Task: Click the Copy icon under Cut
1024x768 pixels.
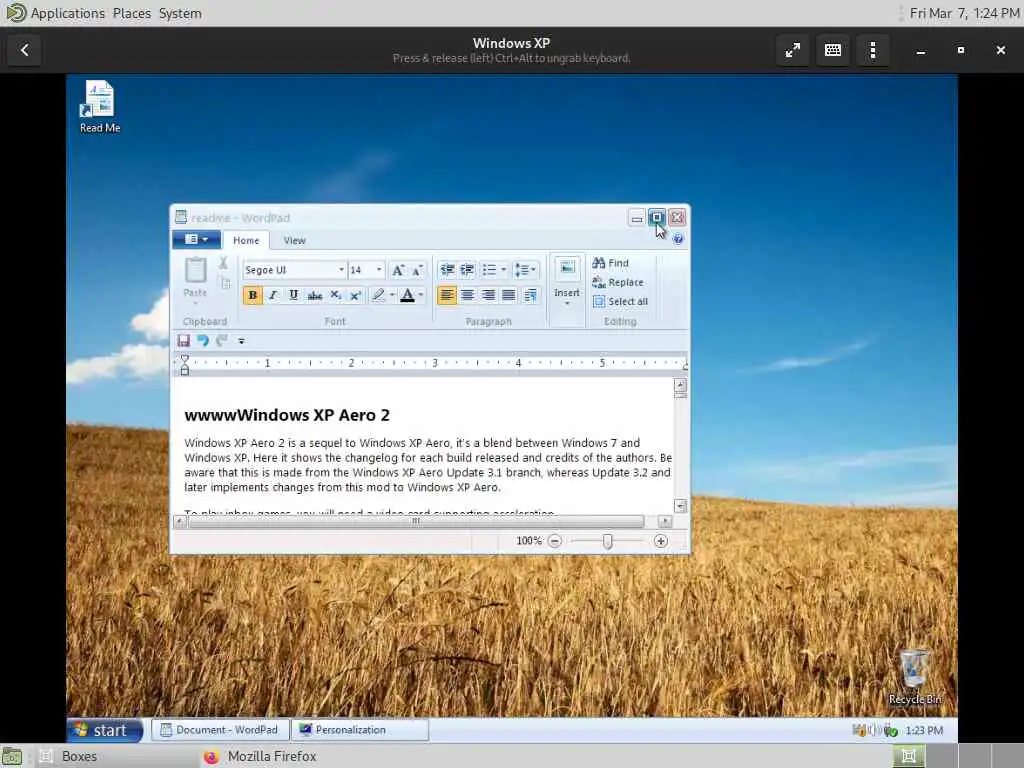Action: click(x=225, y=283)
